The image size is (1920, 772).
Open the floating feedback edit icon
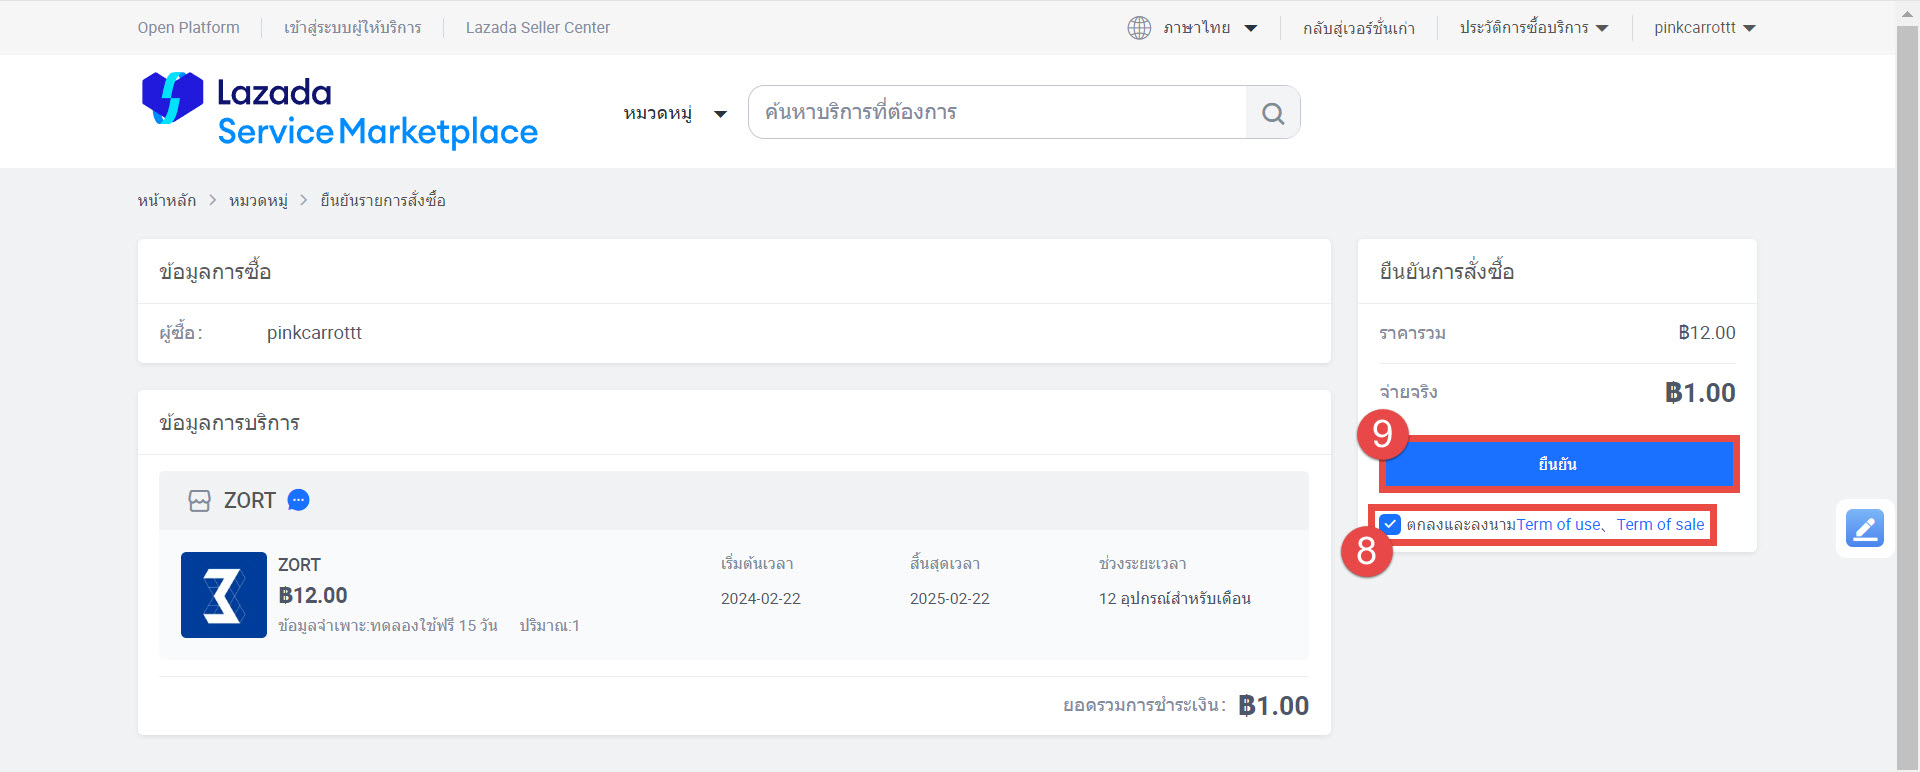1864,528
